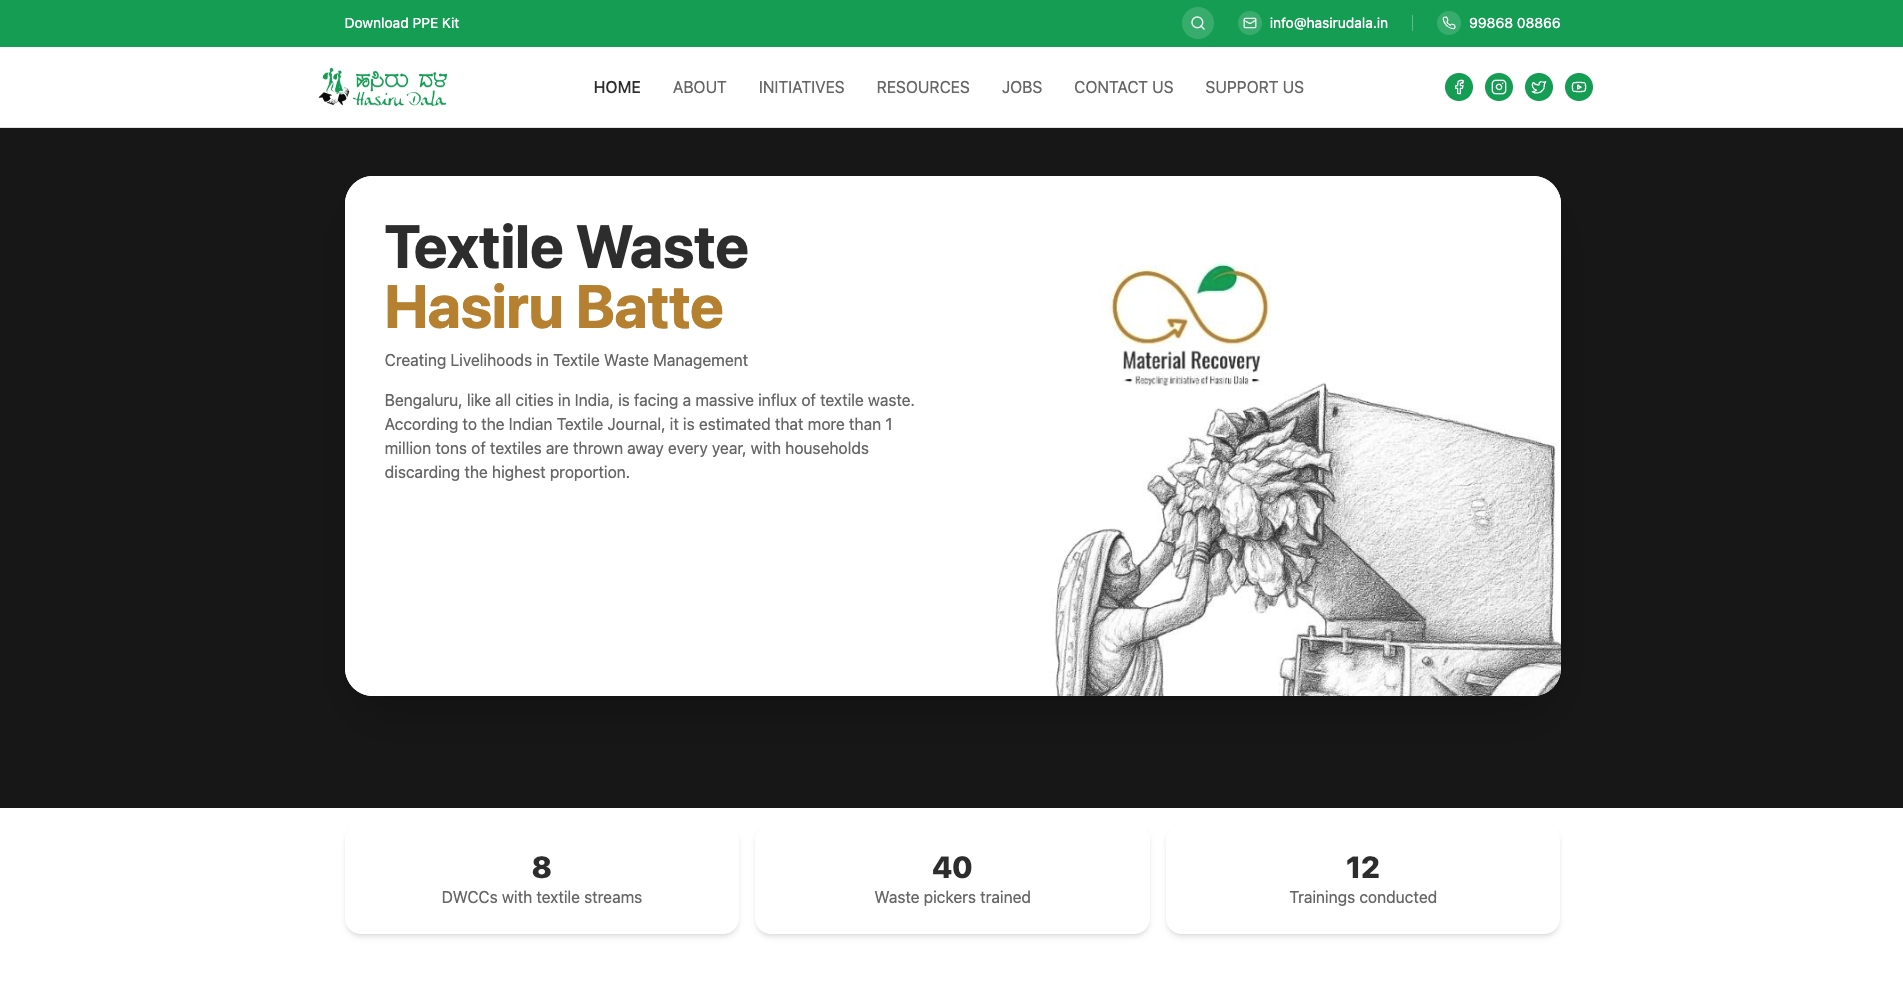Open the Facebook social icon
Screen dimensions: 1903x991
coord(1459,87)
